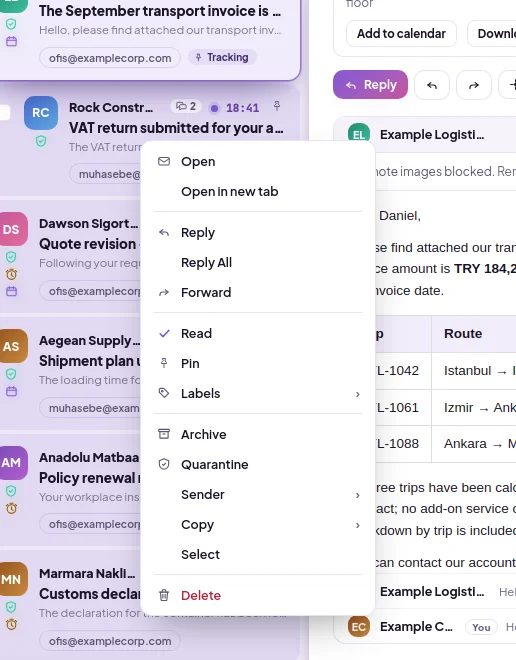Click the AM avatar of Anadolu Matbaa
The height and width of the screenshot is (660, 516).
tap(12, 463)
